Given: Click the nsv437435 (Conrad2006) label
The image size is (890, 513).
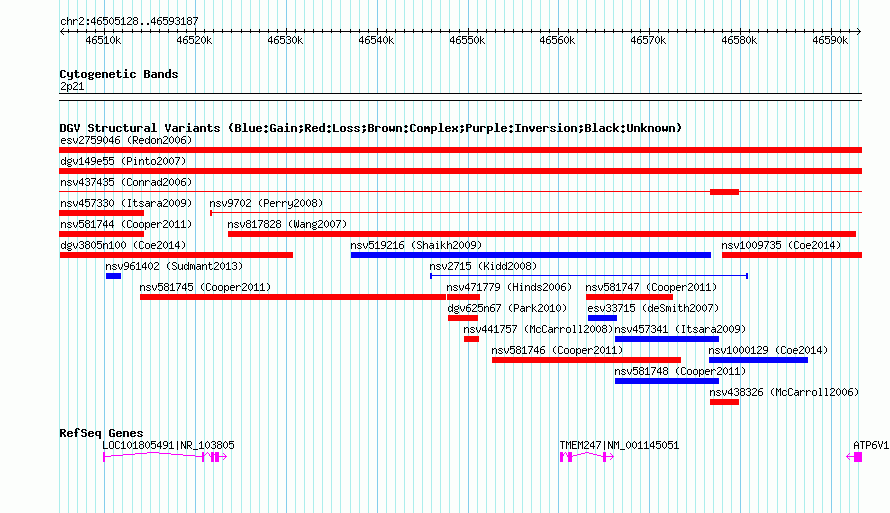Looking at the screenshot, I should 126,182.
